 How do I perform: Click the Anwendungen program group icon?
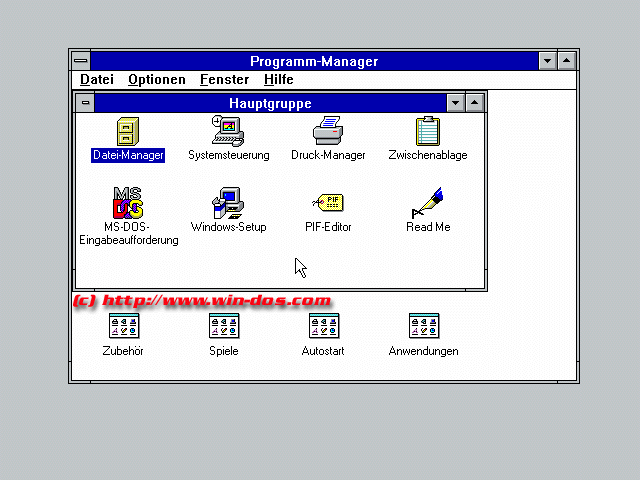[423, 326]
